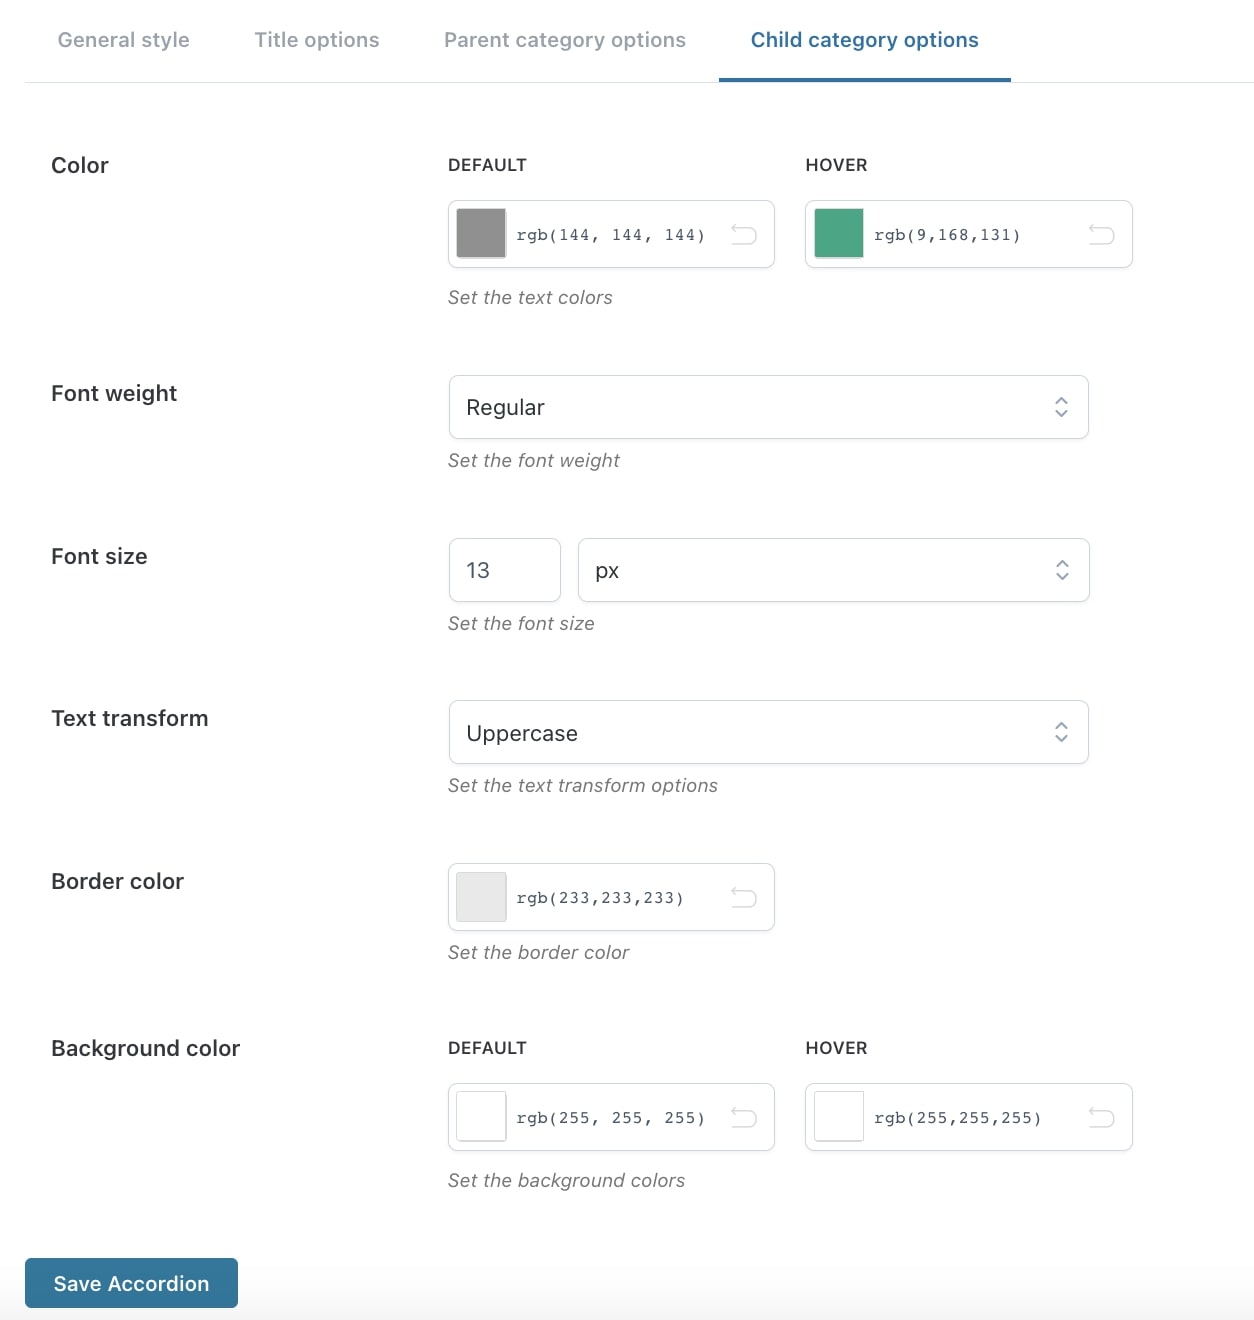This screenshot has height=1320, width=1254.
Task: Click the 'Set the font weight' hint
Action: pyautogui.click(x=534, y=460)
